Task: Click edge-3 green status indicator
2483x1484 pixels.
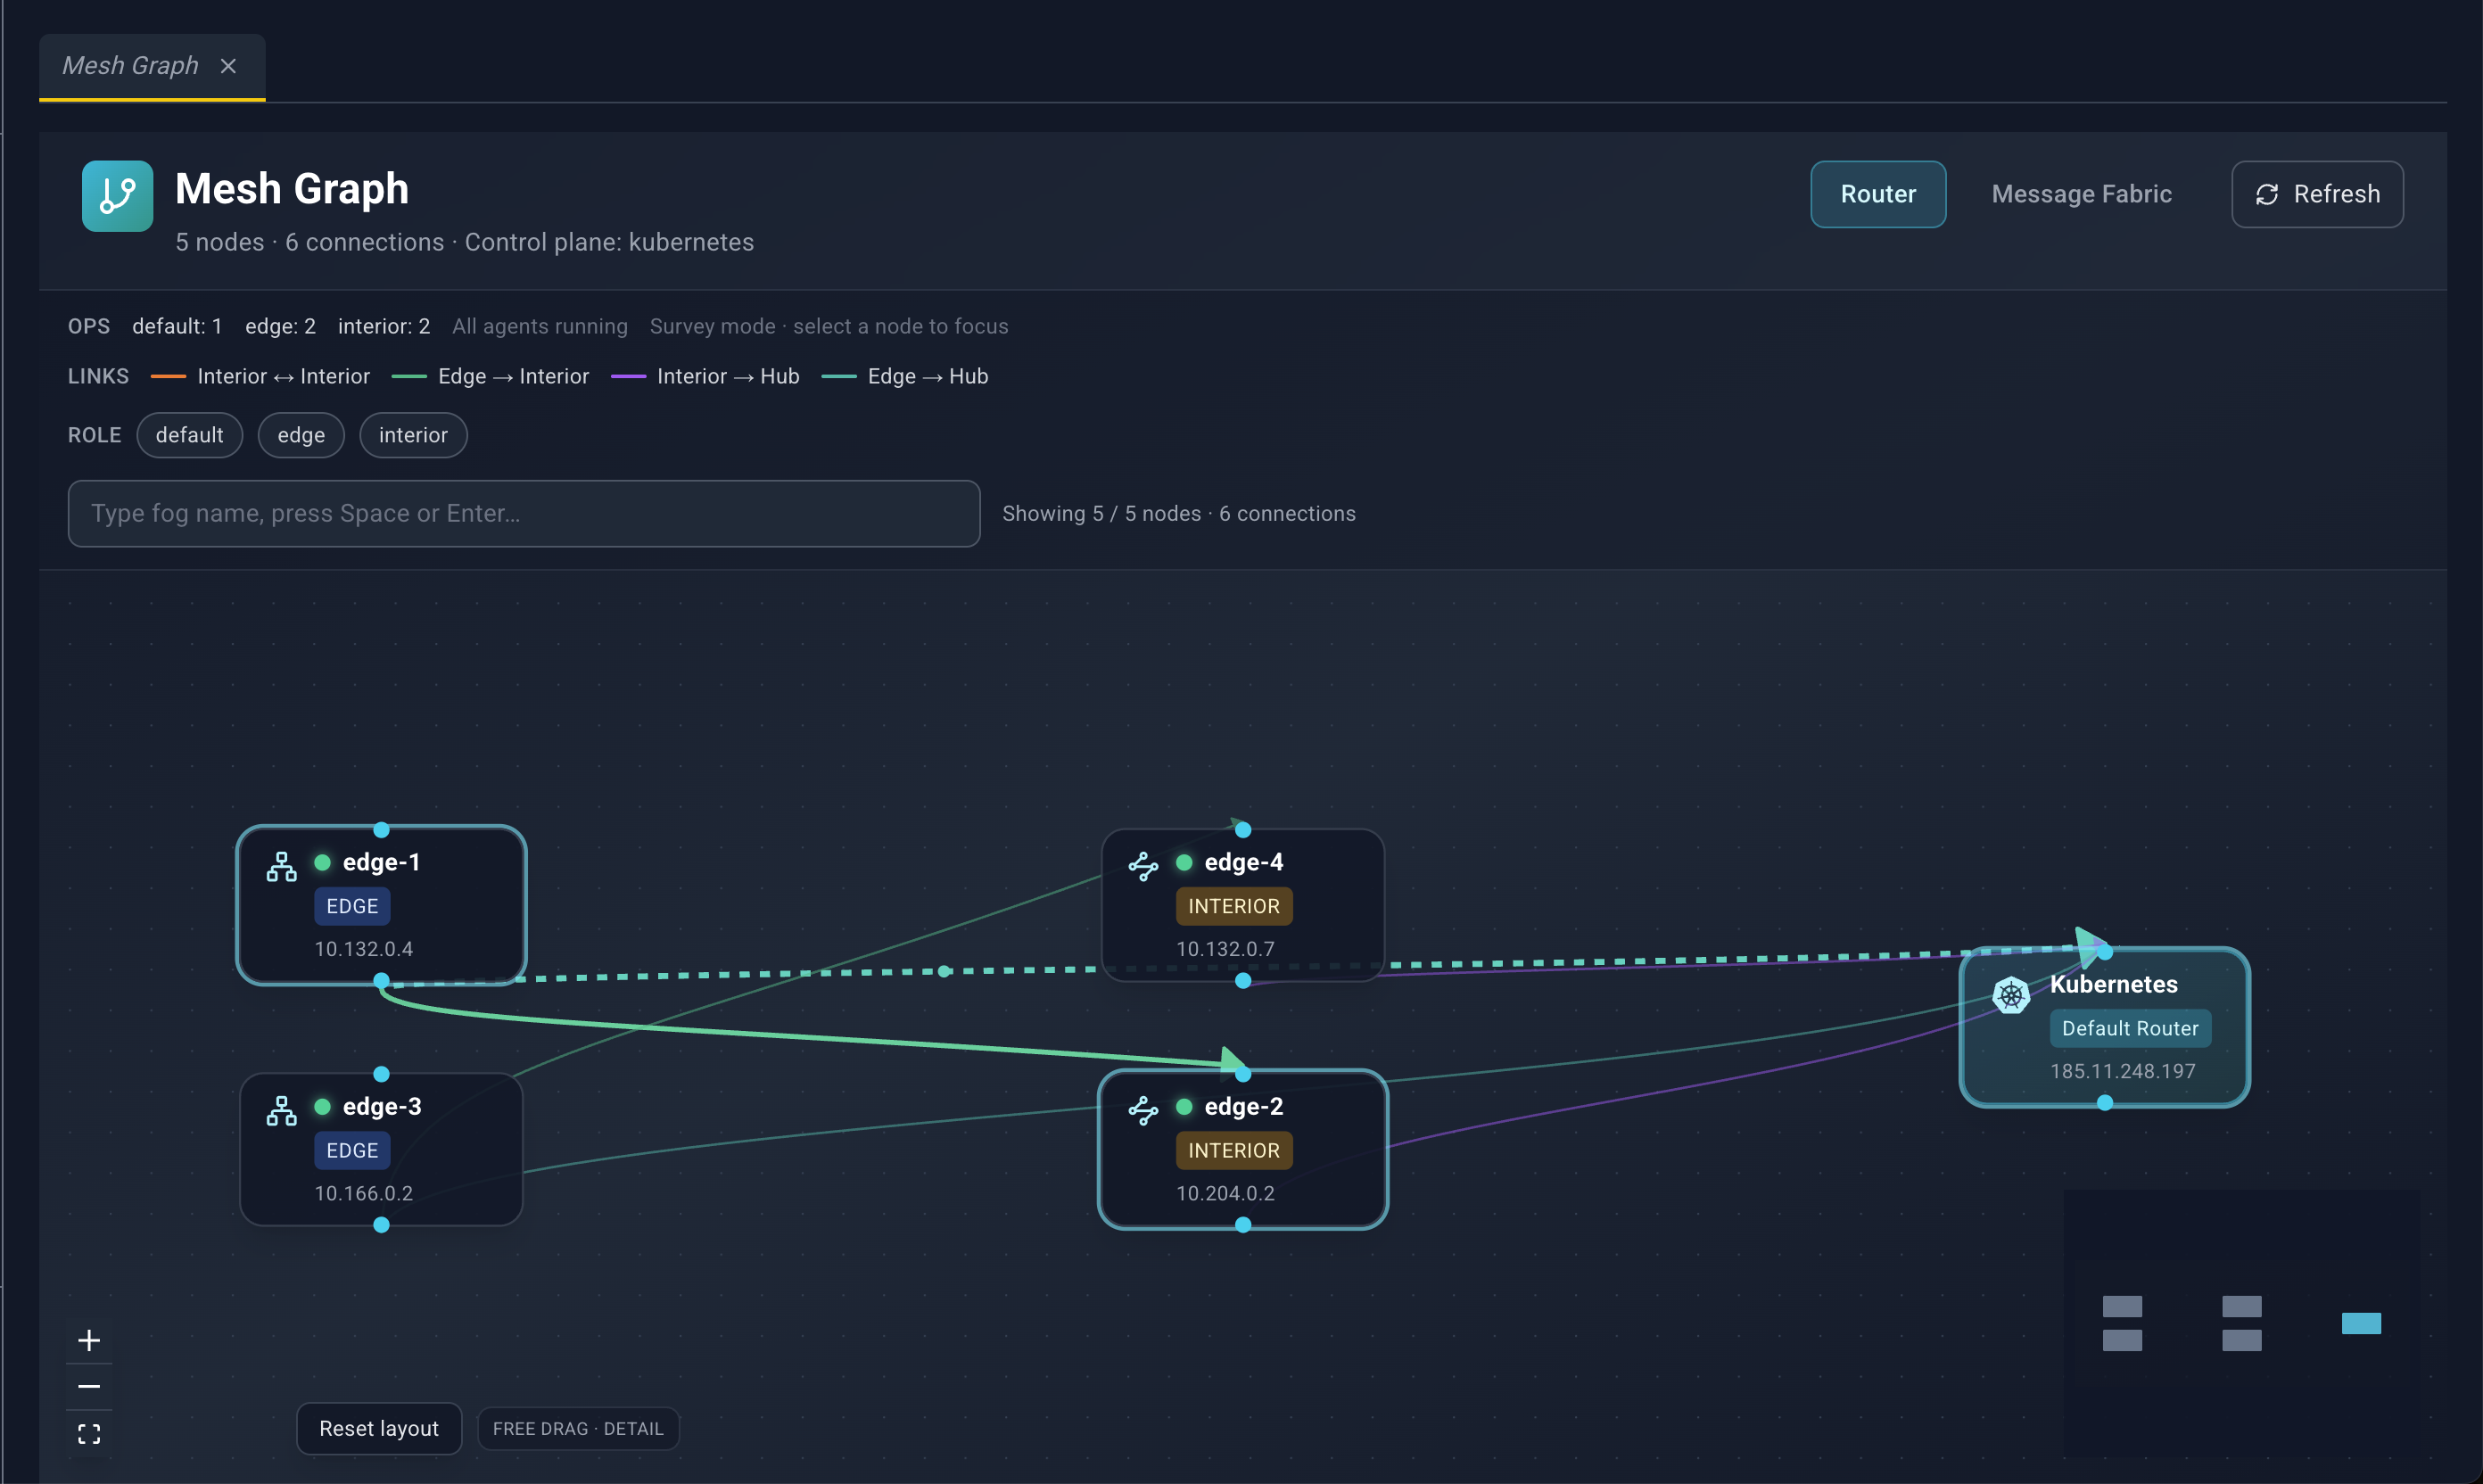Action: point(322,1106)
